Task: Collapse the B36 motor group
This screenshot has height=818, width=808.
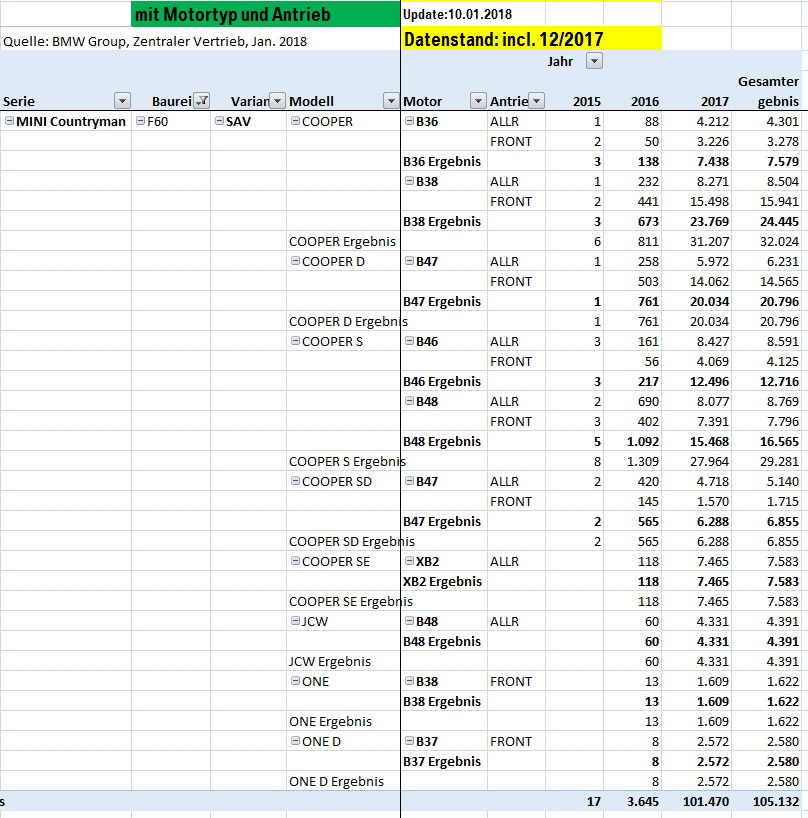Action: (x=409, y=121)
